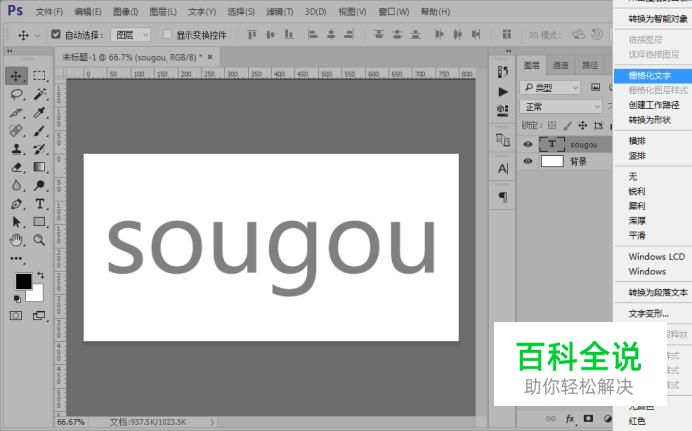
Task: Select the Pen tool
Action: tap(16, 204)
